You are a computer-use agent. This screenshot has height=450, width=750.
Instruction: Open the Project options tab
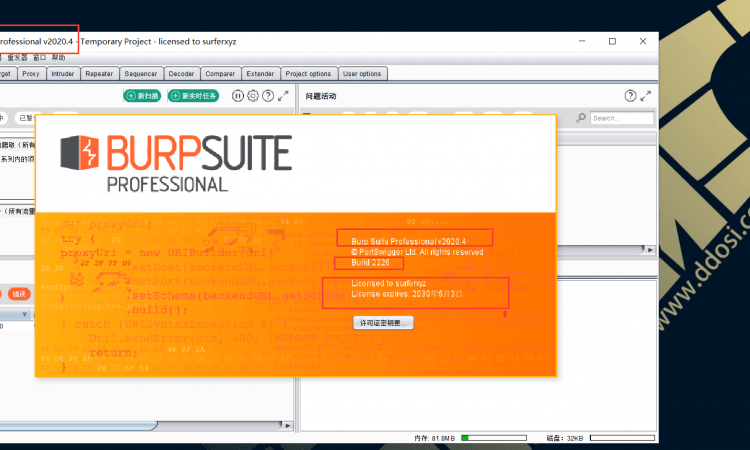pyautogui.click(x=309, y=74)
